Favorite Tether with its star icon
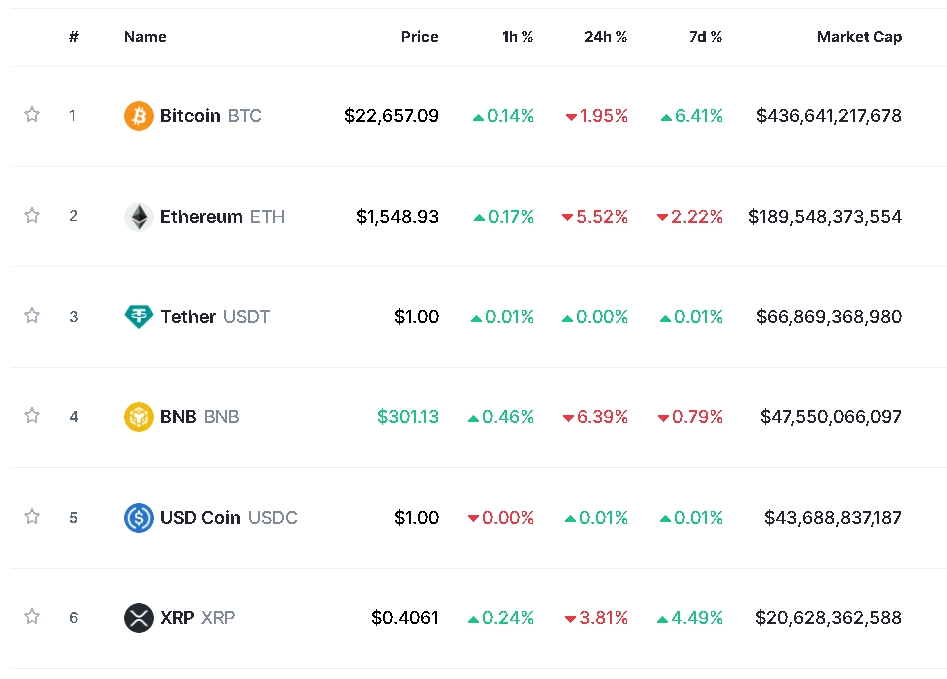Image resolution: width=947 pixels, height=679 pixels. click(32, 316)
